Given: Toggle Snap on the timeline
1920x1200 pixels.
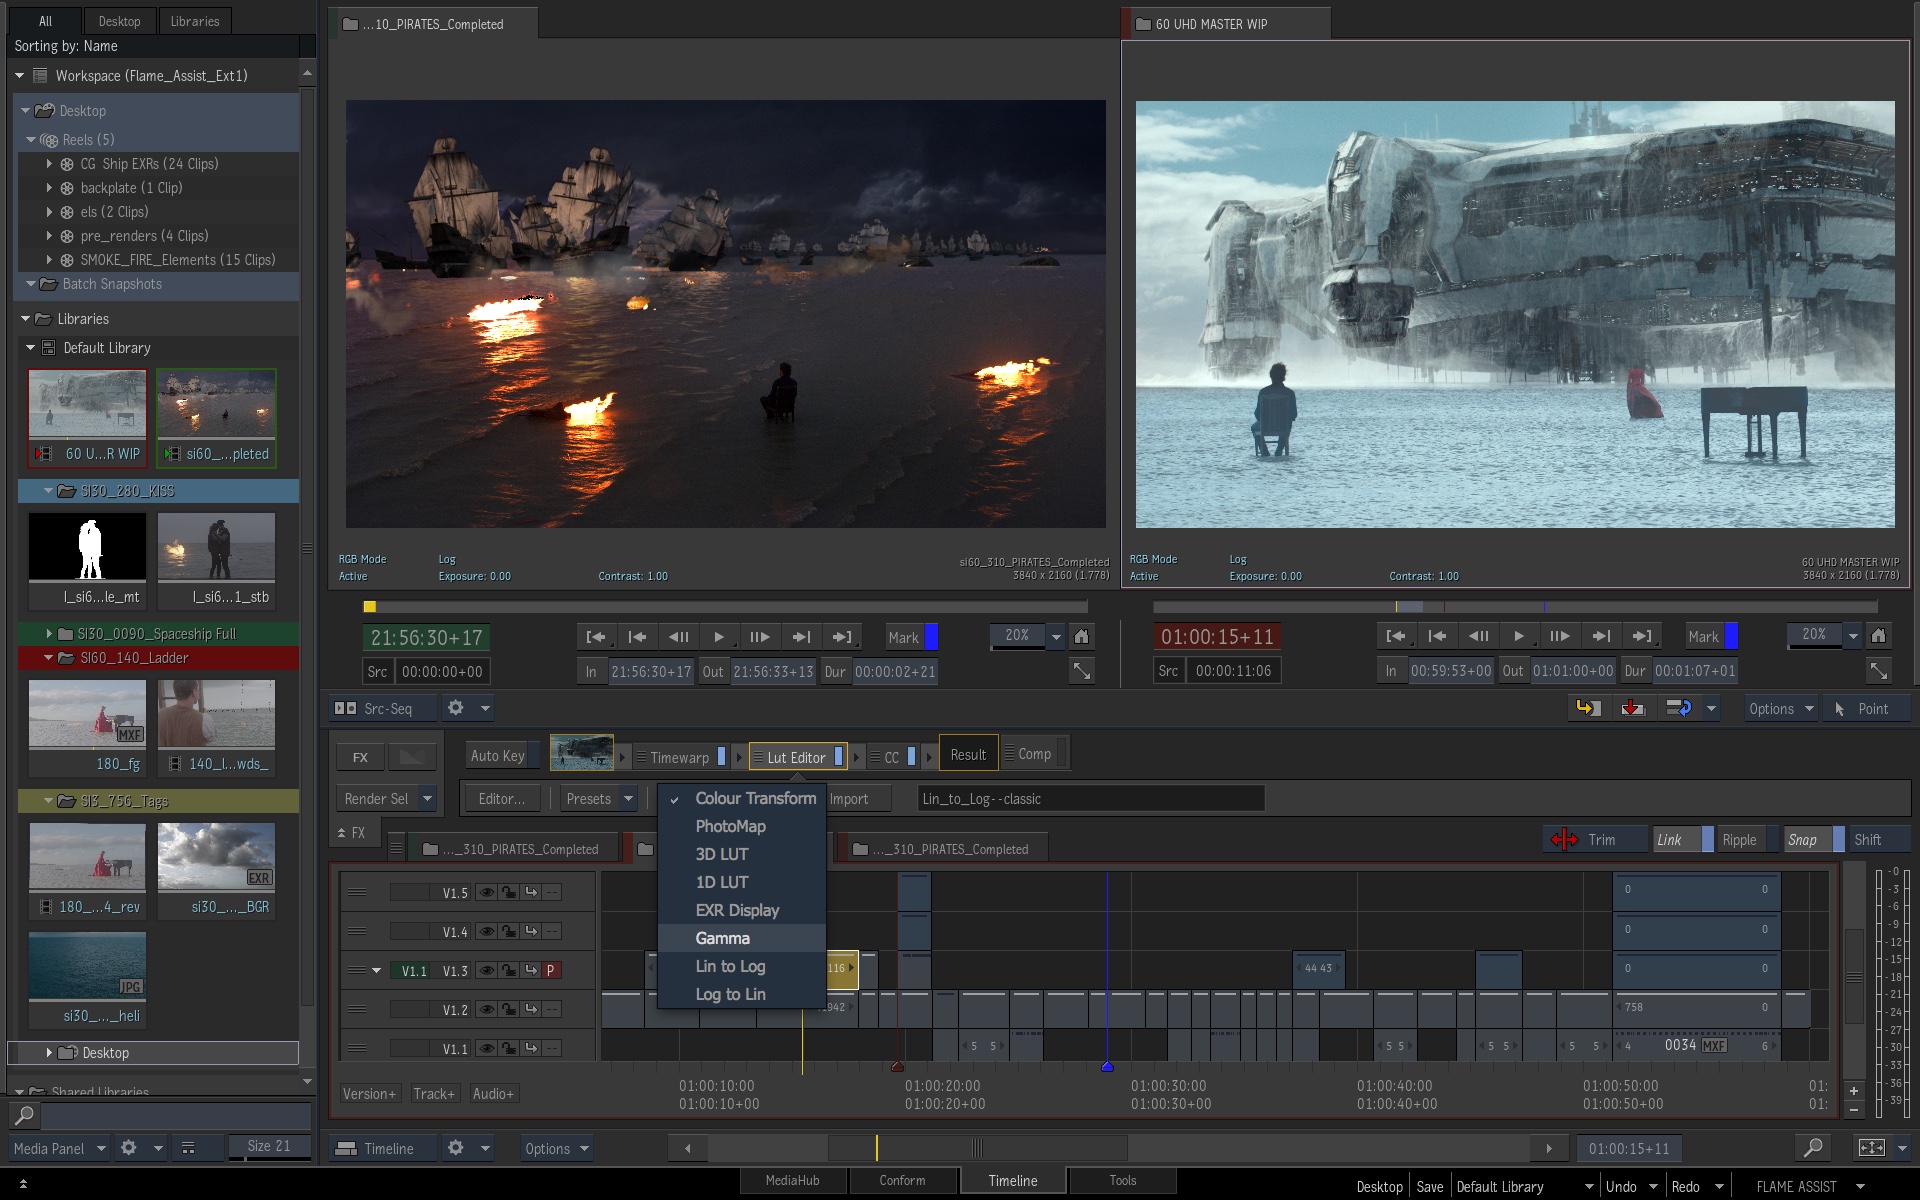Looking at the screenshot, I should pyautogui.click(x=1814, y=839).
